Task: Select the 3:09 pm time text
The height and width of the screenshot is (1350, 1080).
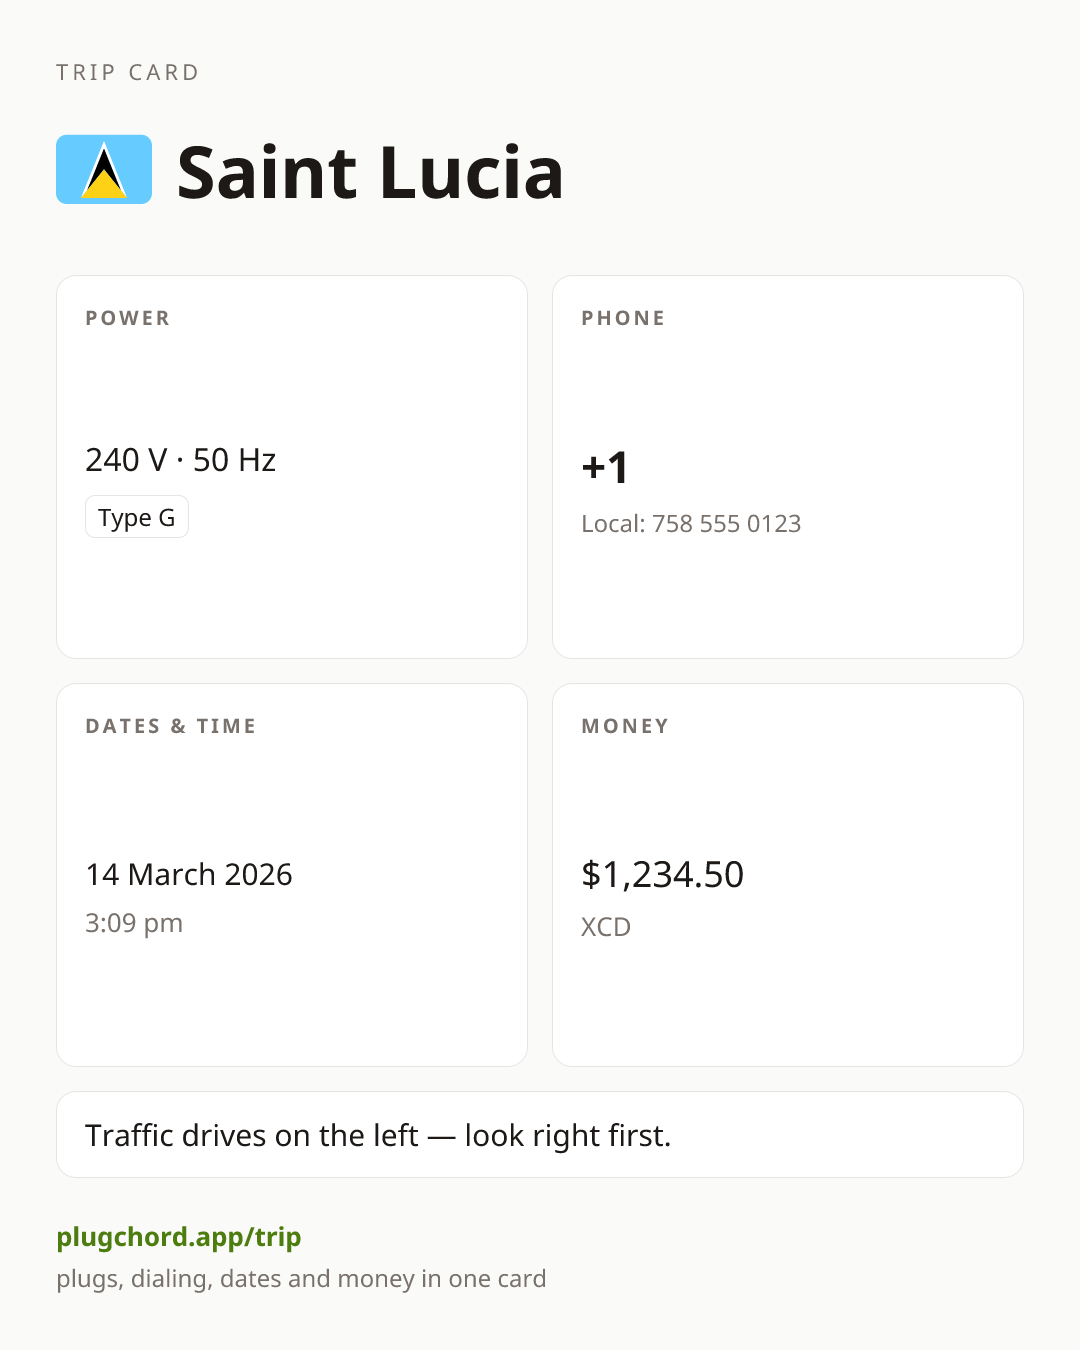Action: pos(134,923)
